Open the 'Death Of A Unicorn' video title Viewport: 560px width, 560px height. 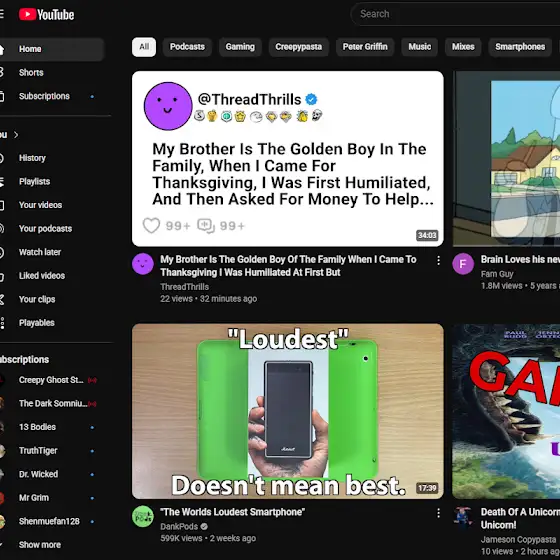click(x=520, y=518)
